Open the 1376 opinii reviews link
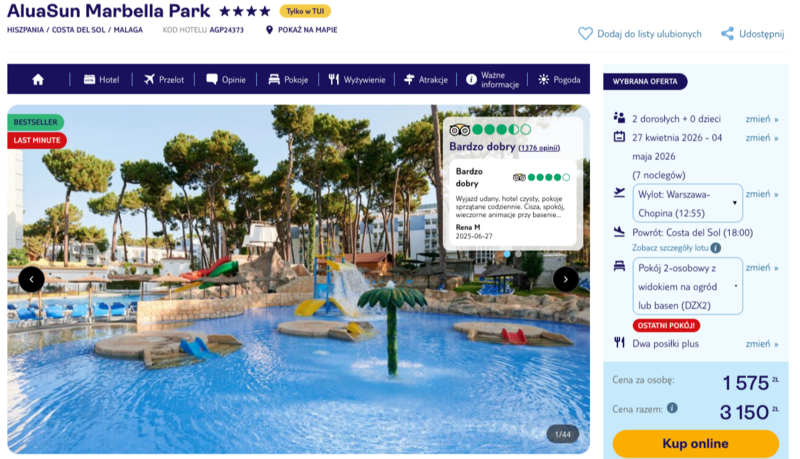Viewport: 800px width, 459px height. [539, 148]
